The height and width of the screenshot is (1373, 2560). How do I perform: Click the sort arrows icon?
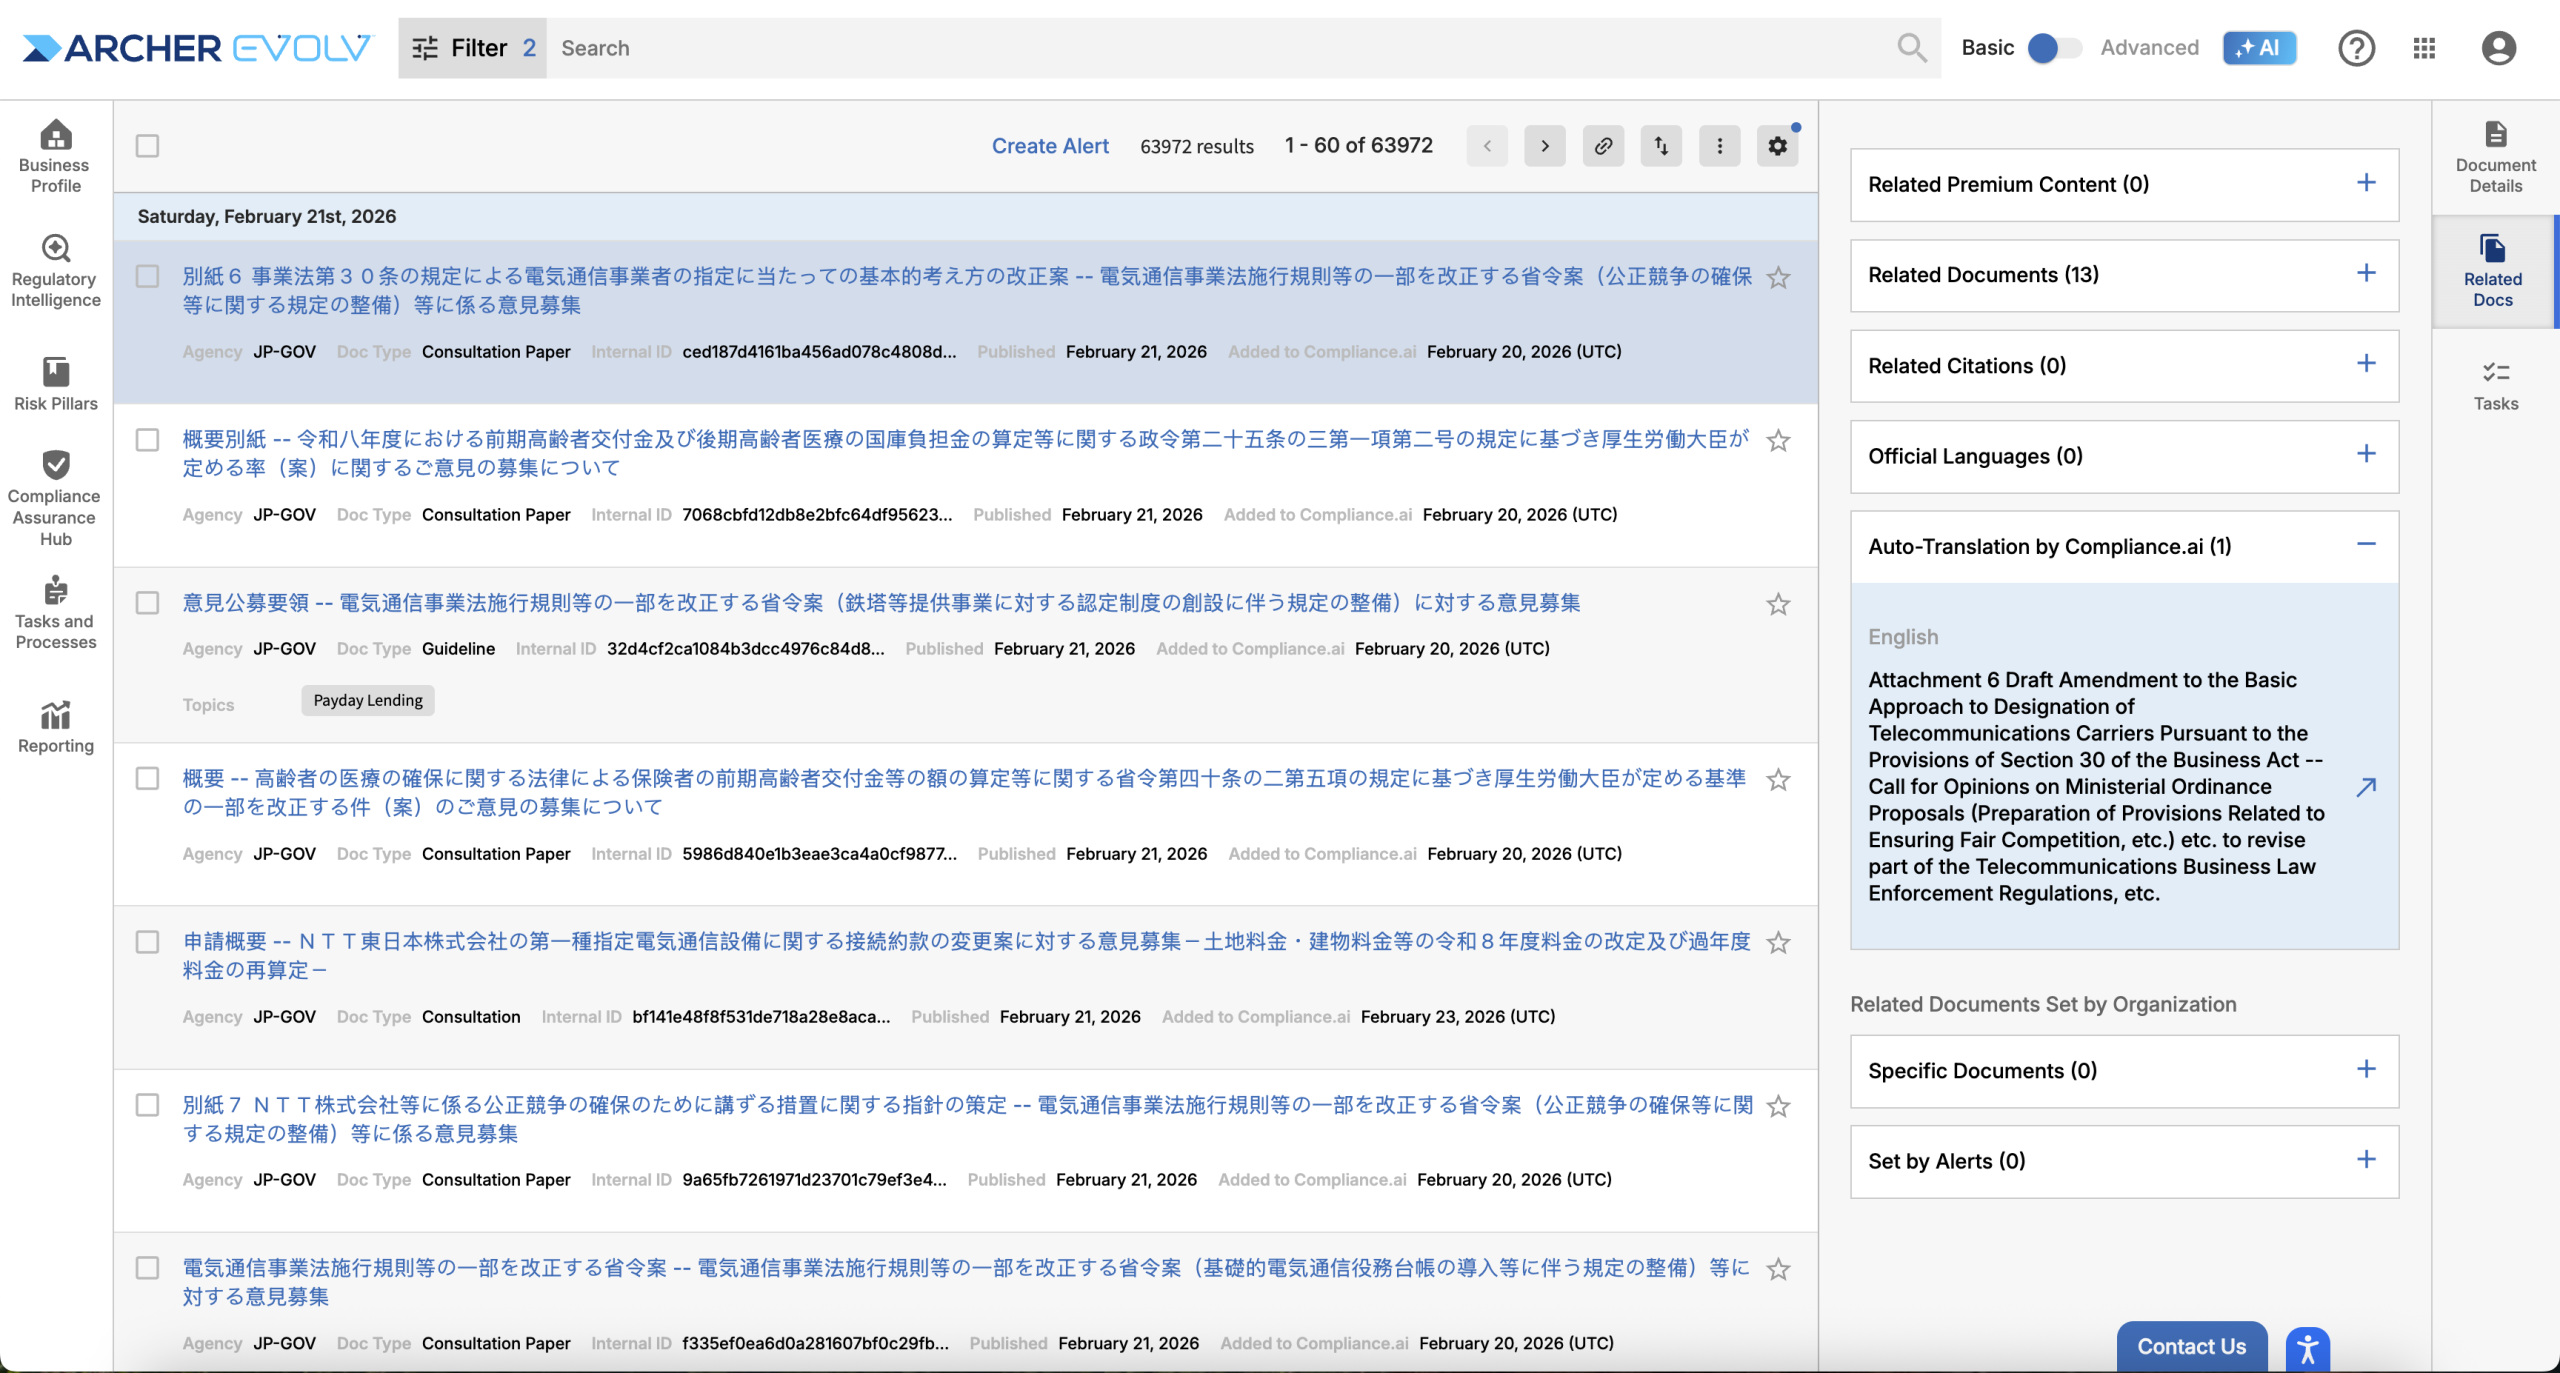pyautogui.click(x=1661, y=146)
